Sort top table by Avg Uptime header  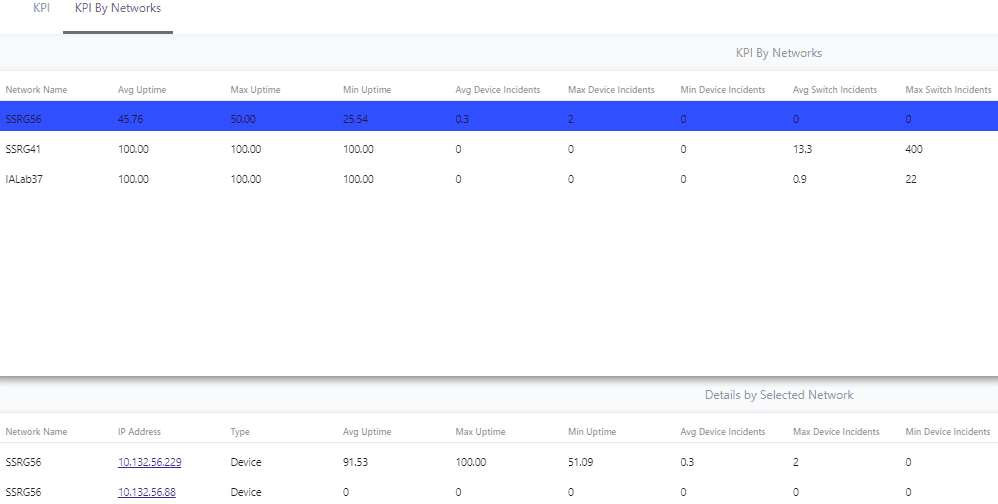click(142, 90)
